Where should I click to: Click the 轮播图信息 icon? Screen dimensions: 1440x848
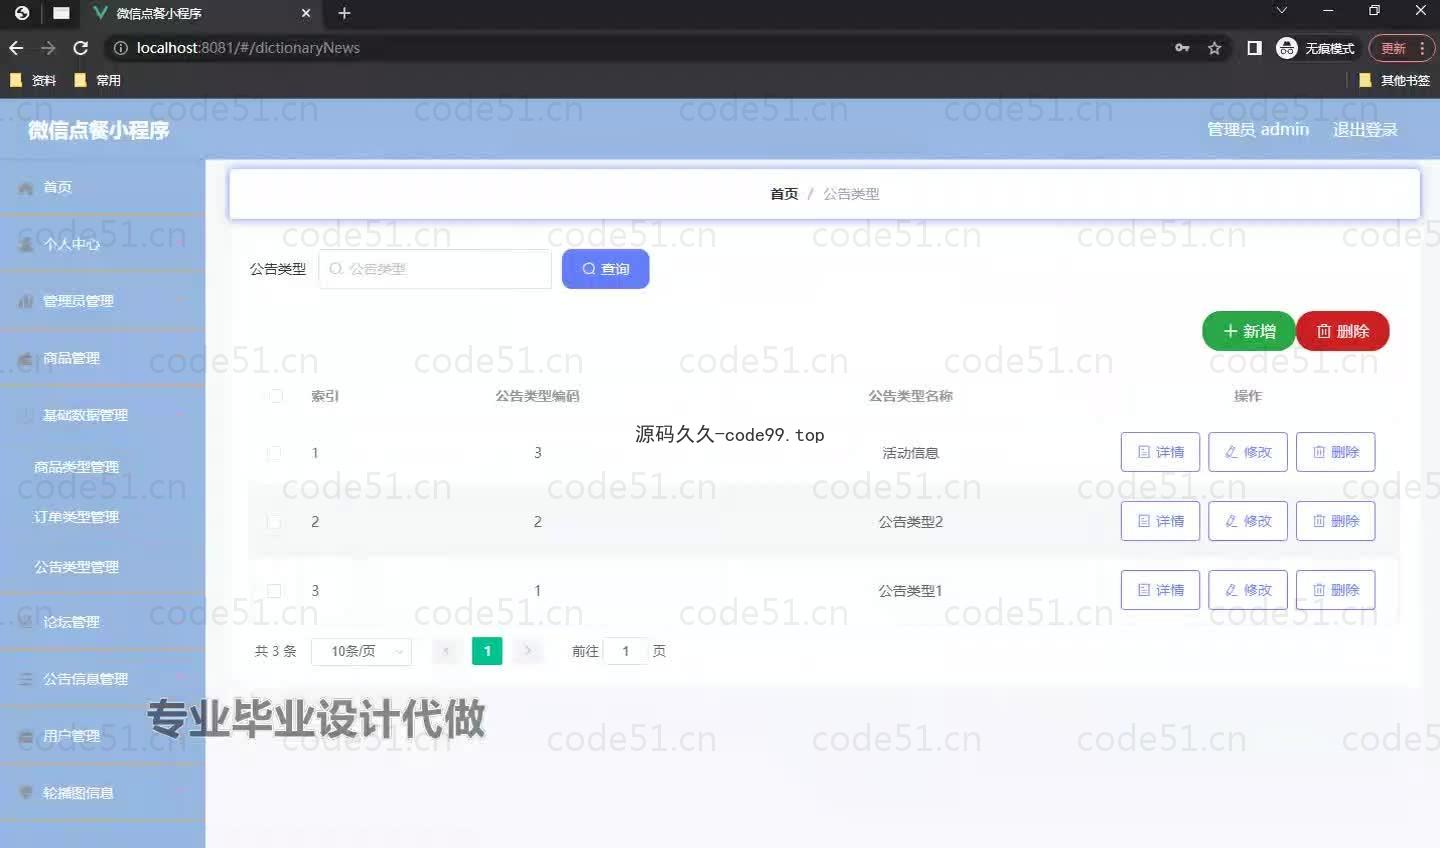[x=26, y=793]
